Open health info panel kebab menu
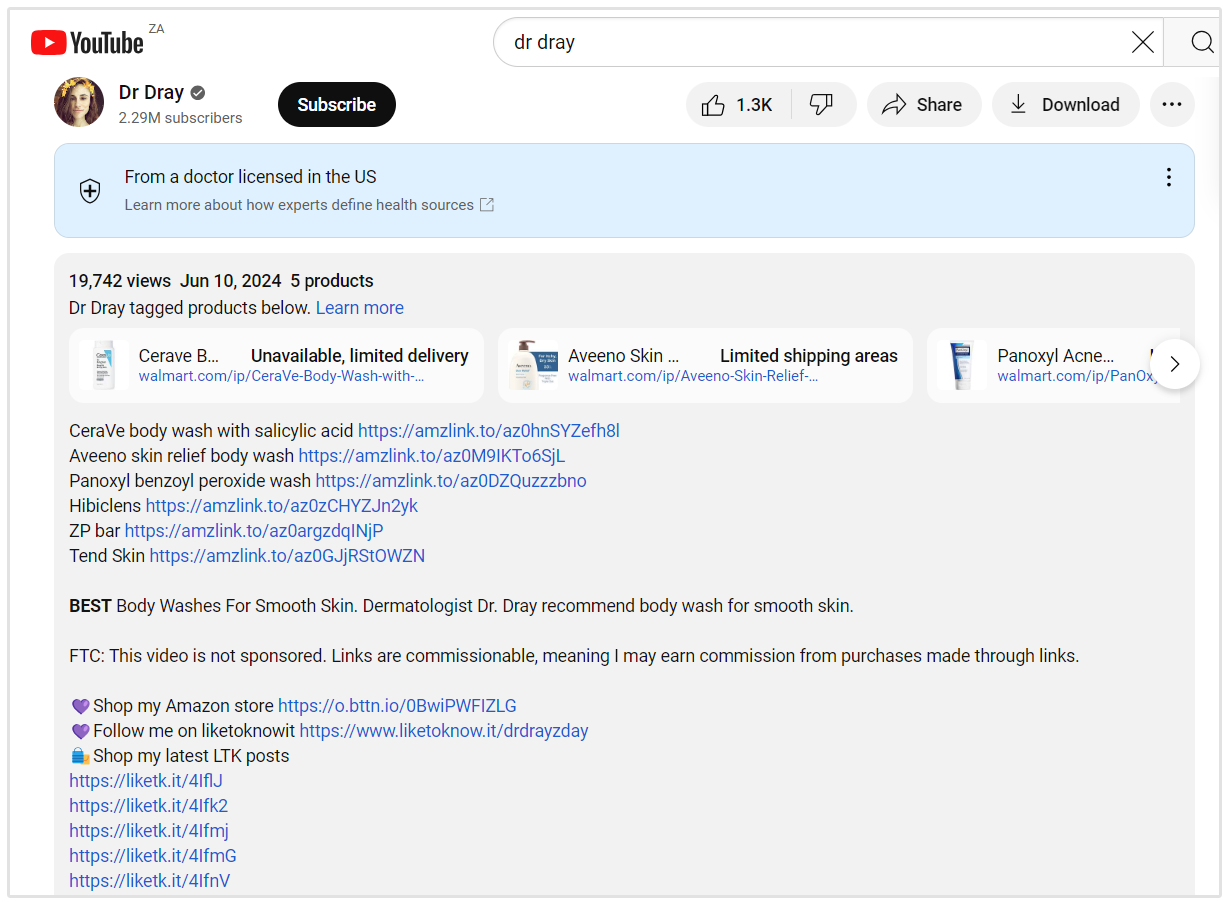 click(x=1168, y=178)
